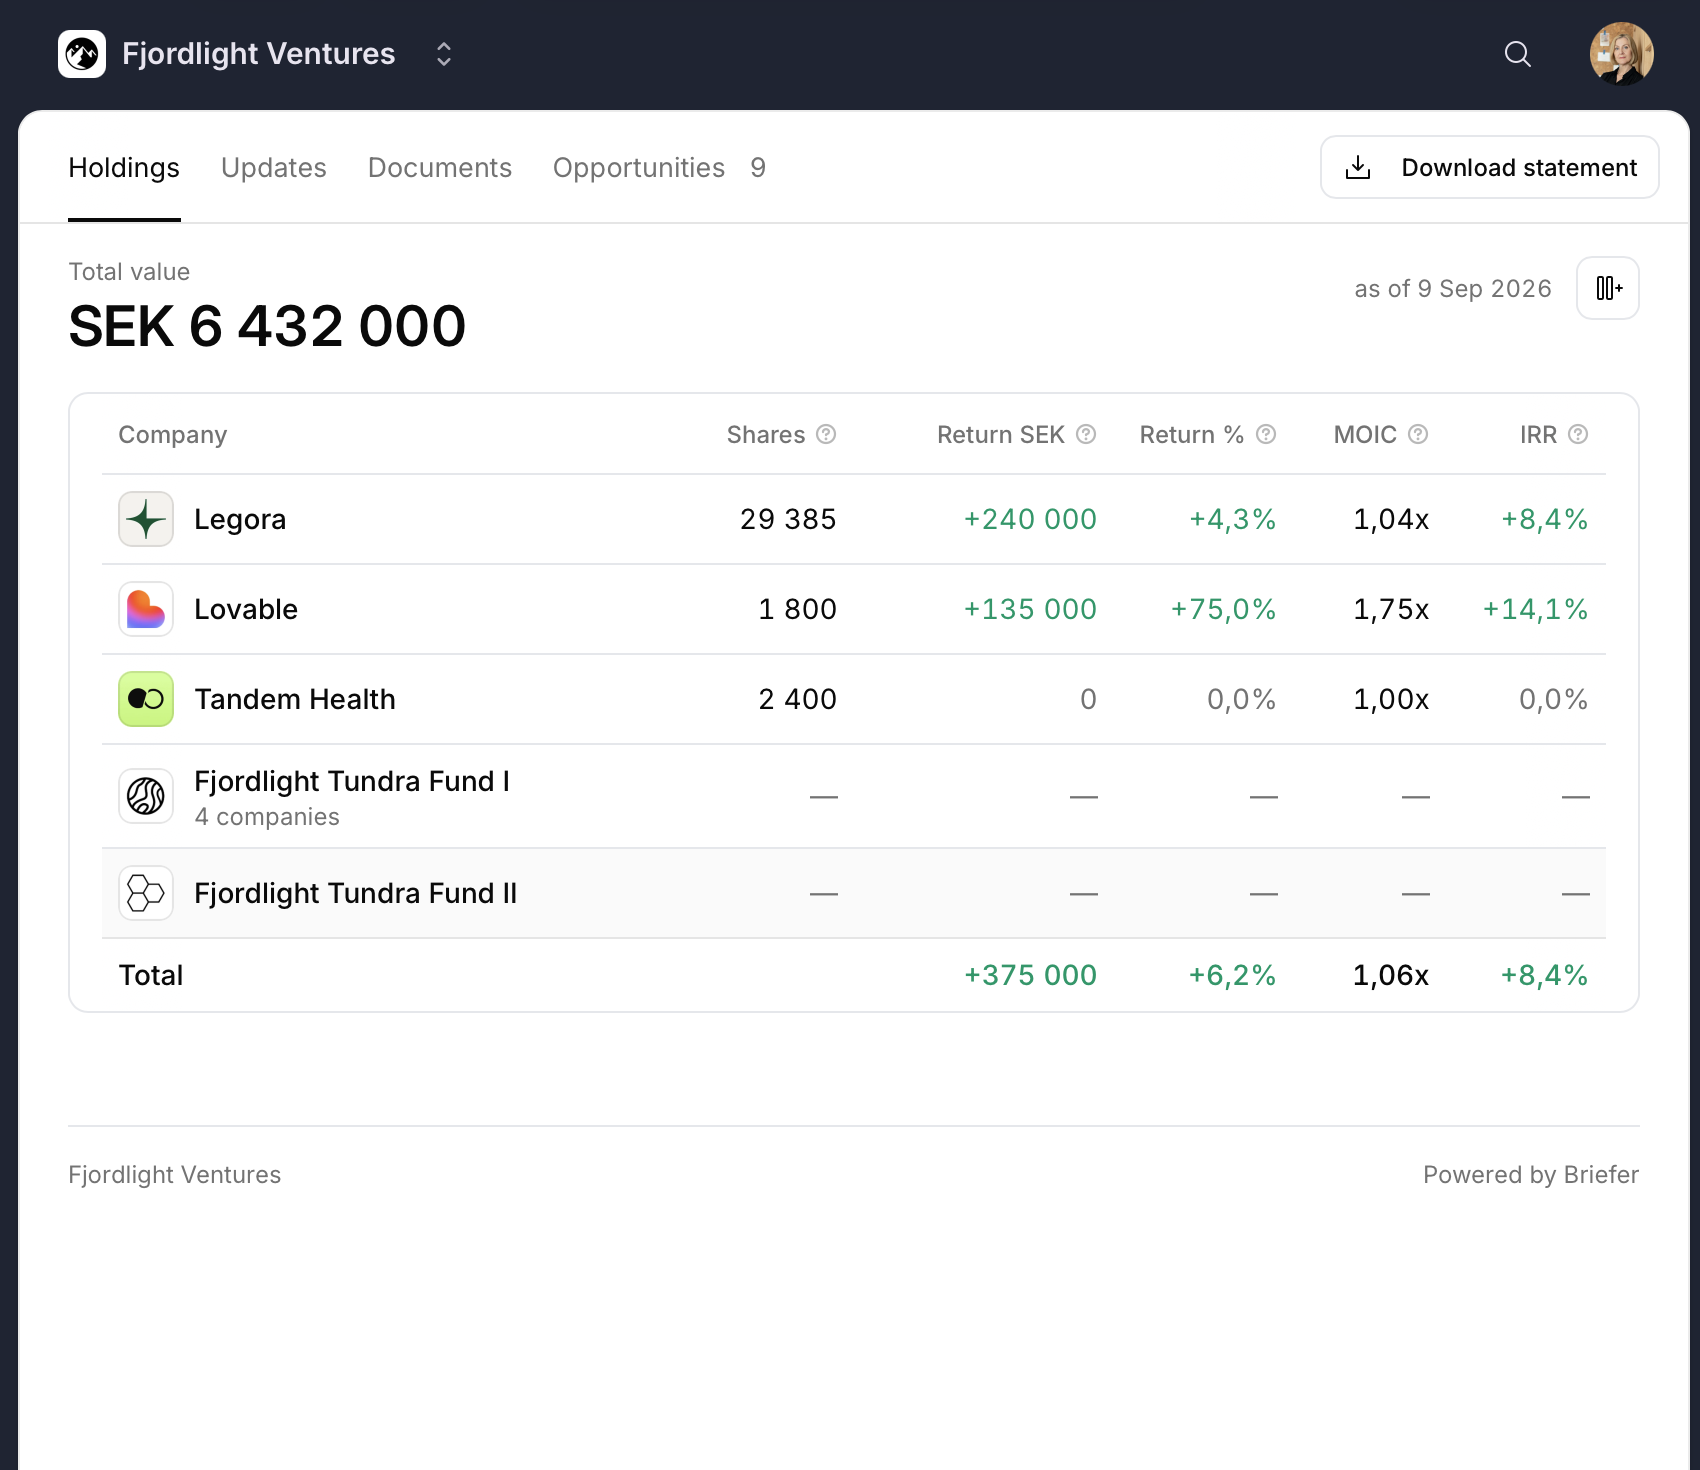Image resolution: width=1700 pixels, height=1470 pixels.
Task: Go to the Opportunities tab
Action: (x=639, y=168)
